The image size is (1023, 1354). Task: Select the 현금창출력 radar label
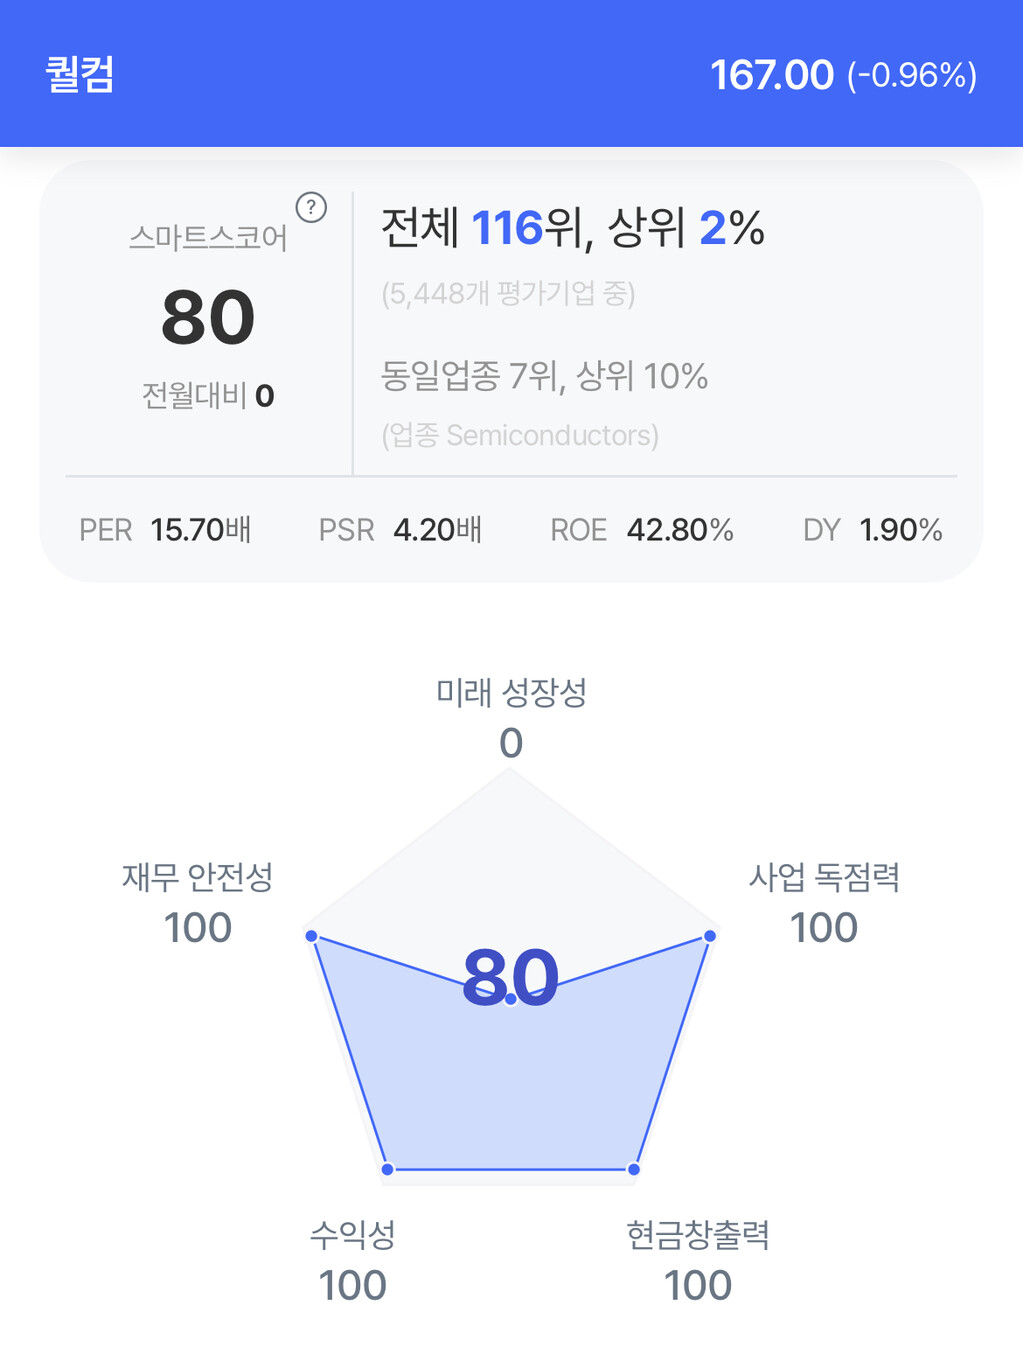pos(698,1235)
